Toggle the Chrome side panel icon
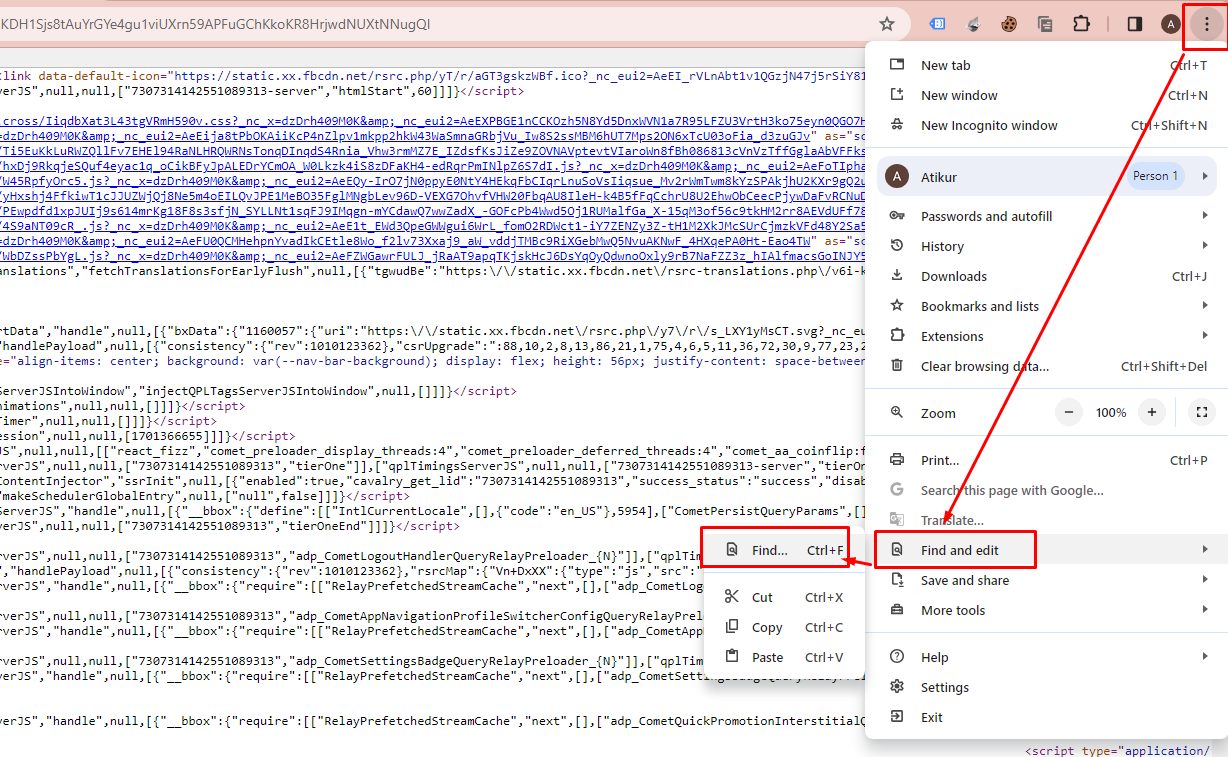The width and height of the screenshot is (1228, 757). tap(1135, 24)
